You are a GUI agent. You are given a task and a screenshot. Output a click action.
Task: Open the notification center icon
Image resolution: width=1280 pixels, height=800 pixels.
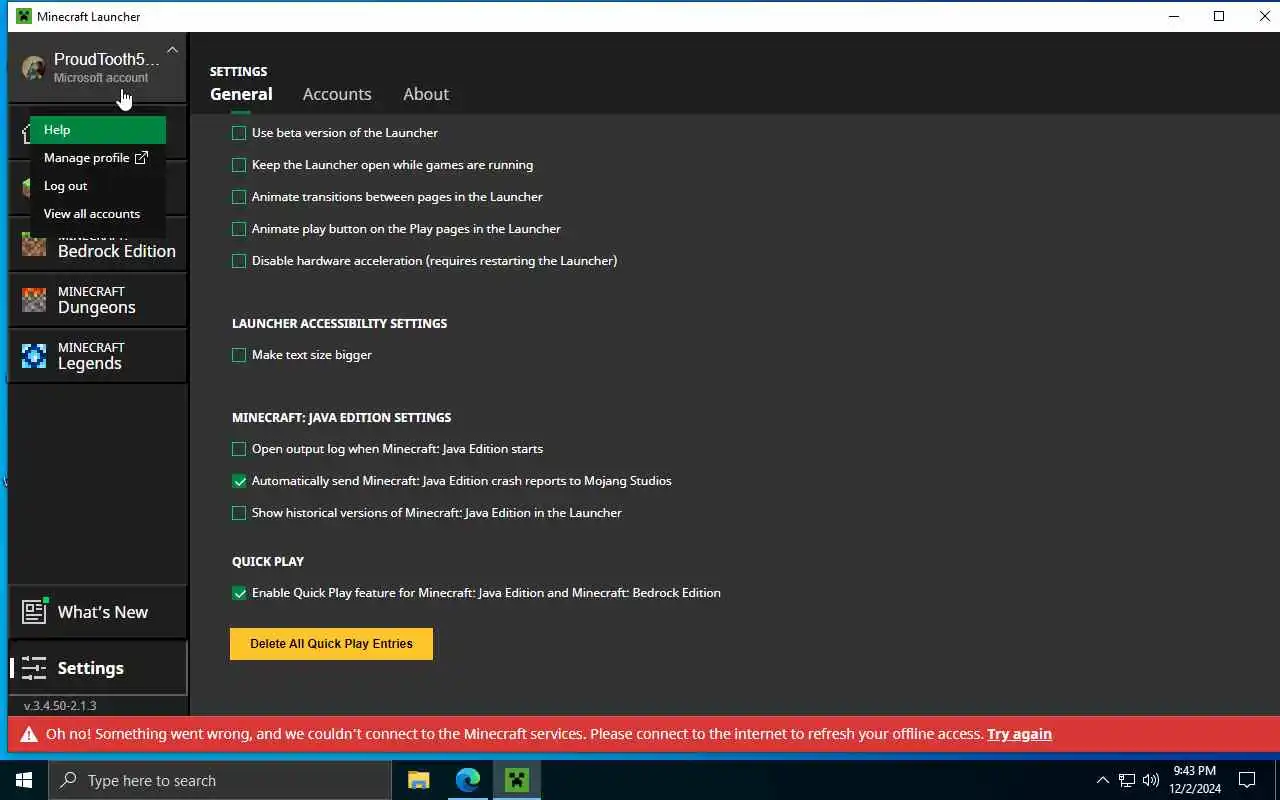[1247, 781]
